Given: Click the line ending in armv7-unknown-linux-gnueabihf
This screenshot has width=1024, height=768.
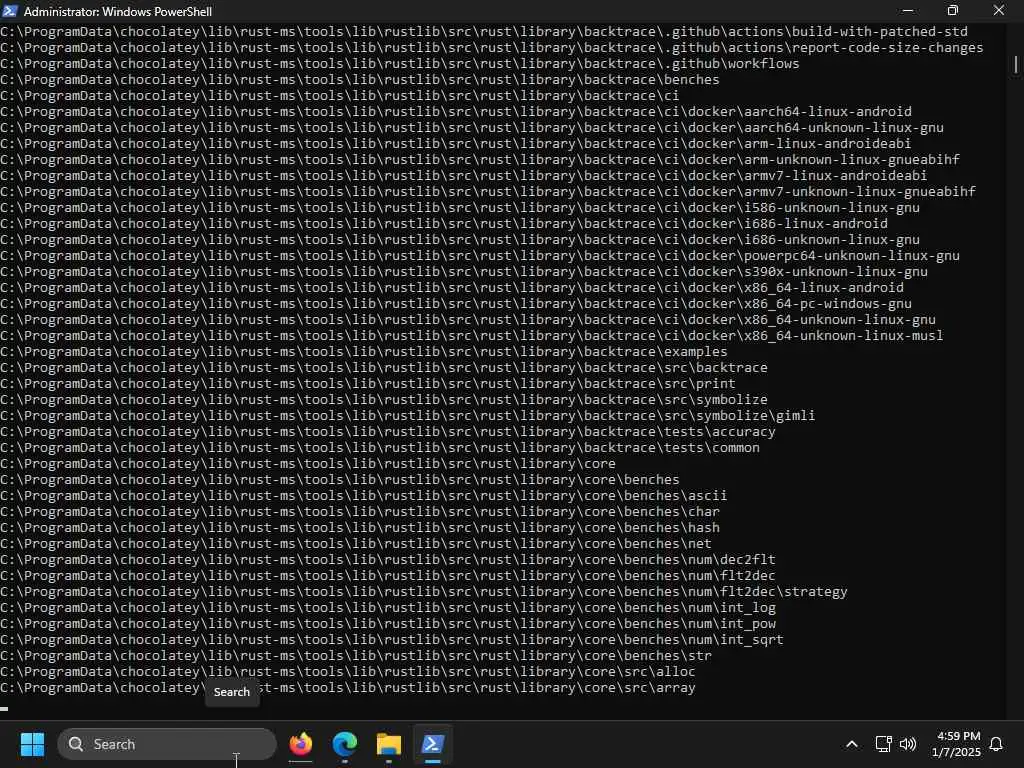Looking at the screenshot, I should click(488, 191).
